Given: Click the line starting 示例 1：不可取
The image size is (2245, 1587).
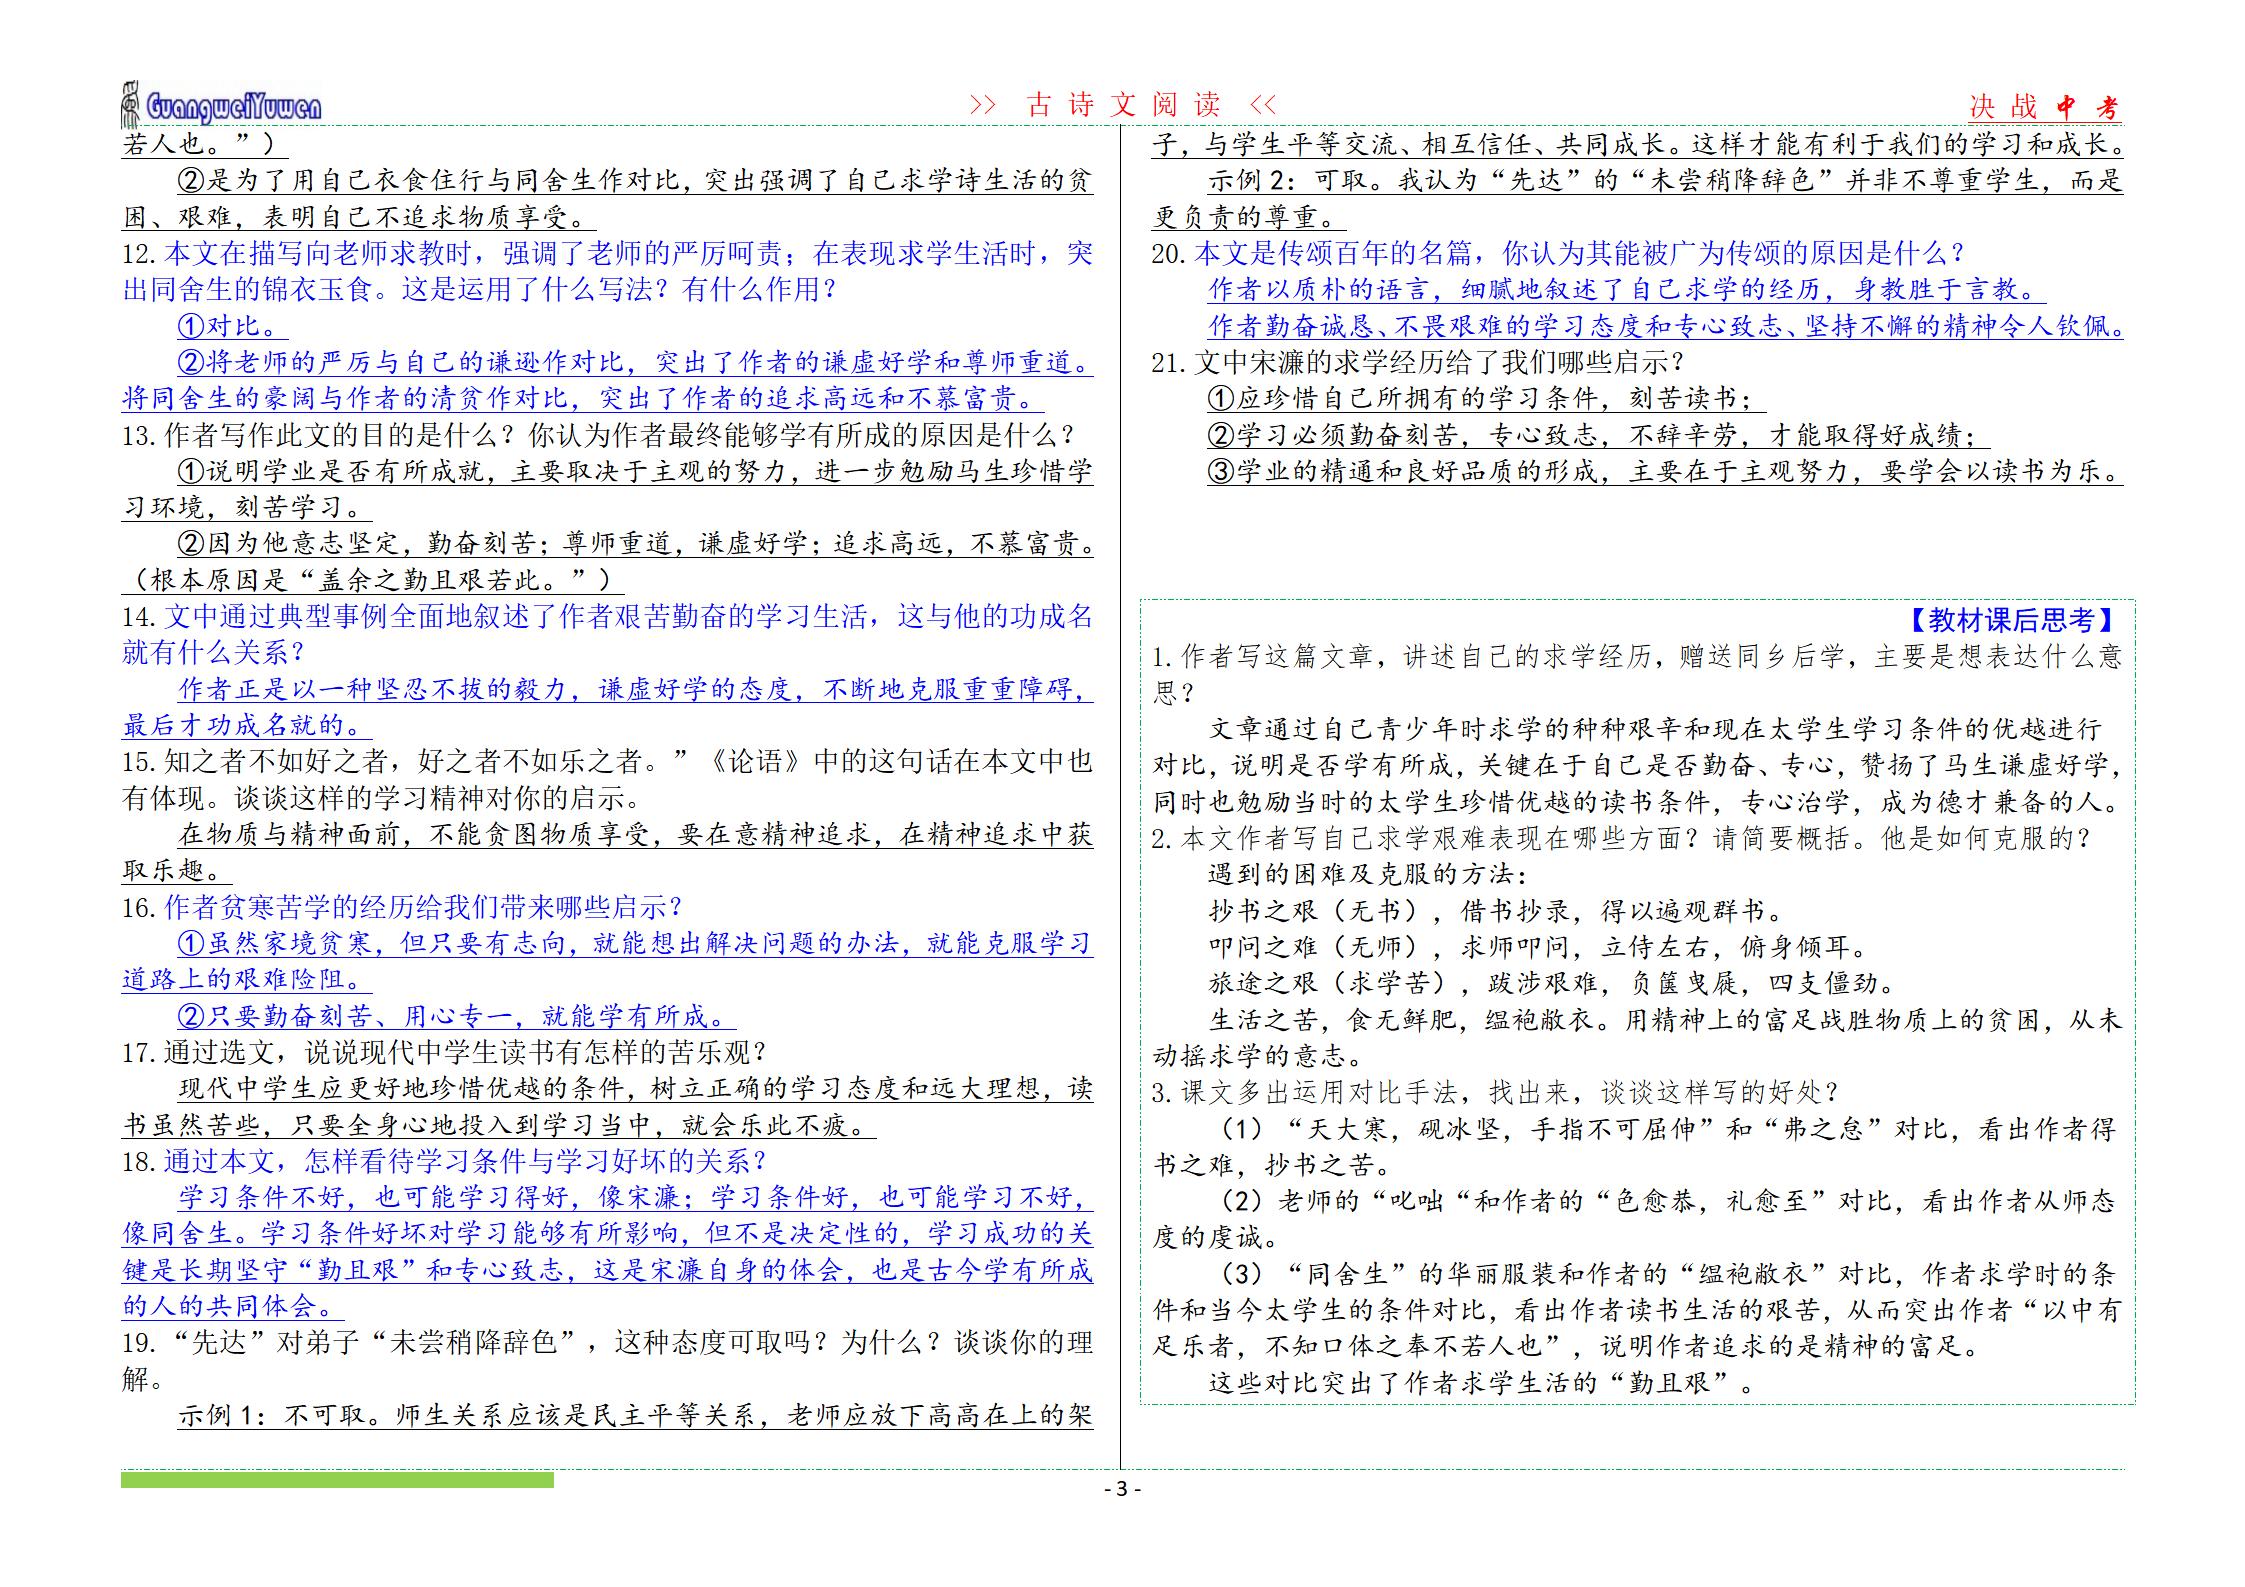Looking at the screenshot, I should coord(636,1415).
